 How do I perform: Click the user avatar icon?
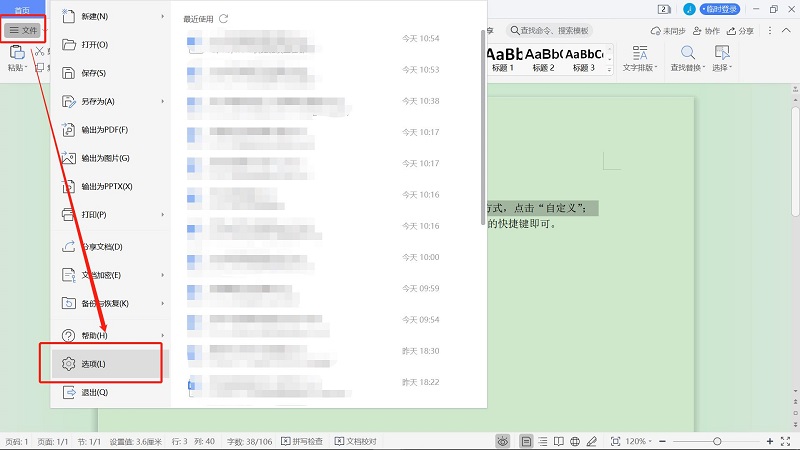point(689,9)
